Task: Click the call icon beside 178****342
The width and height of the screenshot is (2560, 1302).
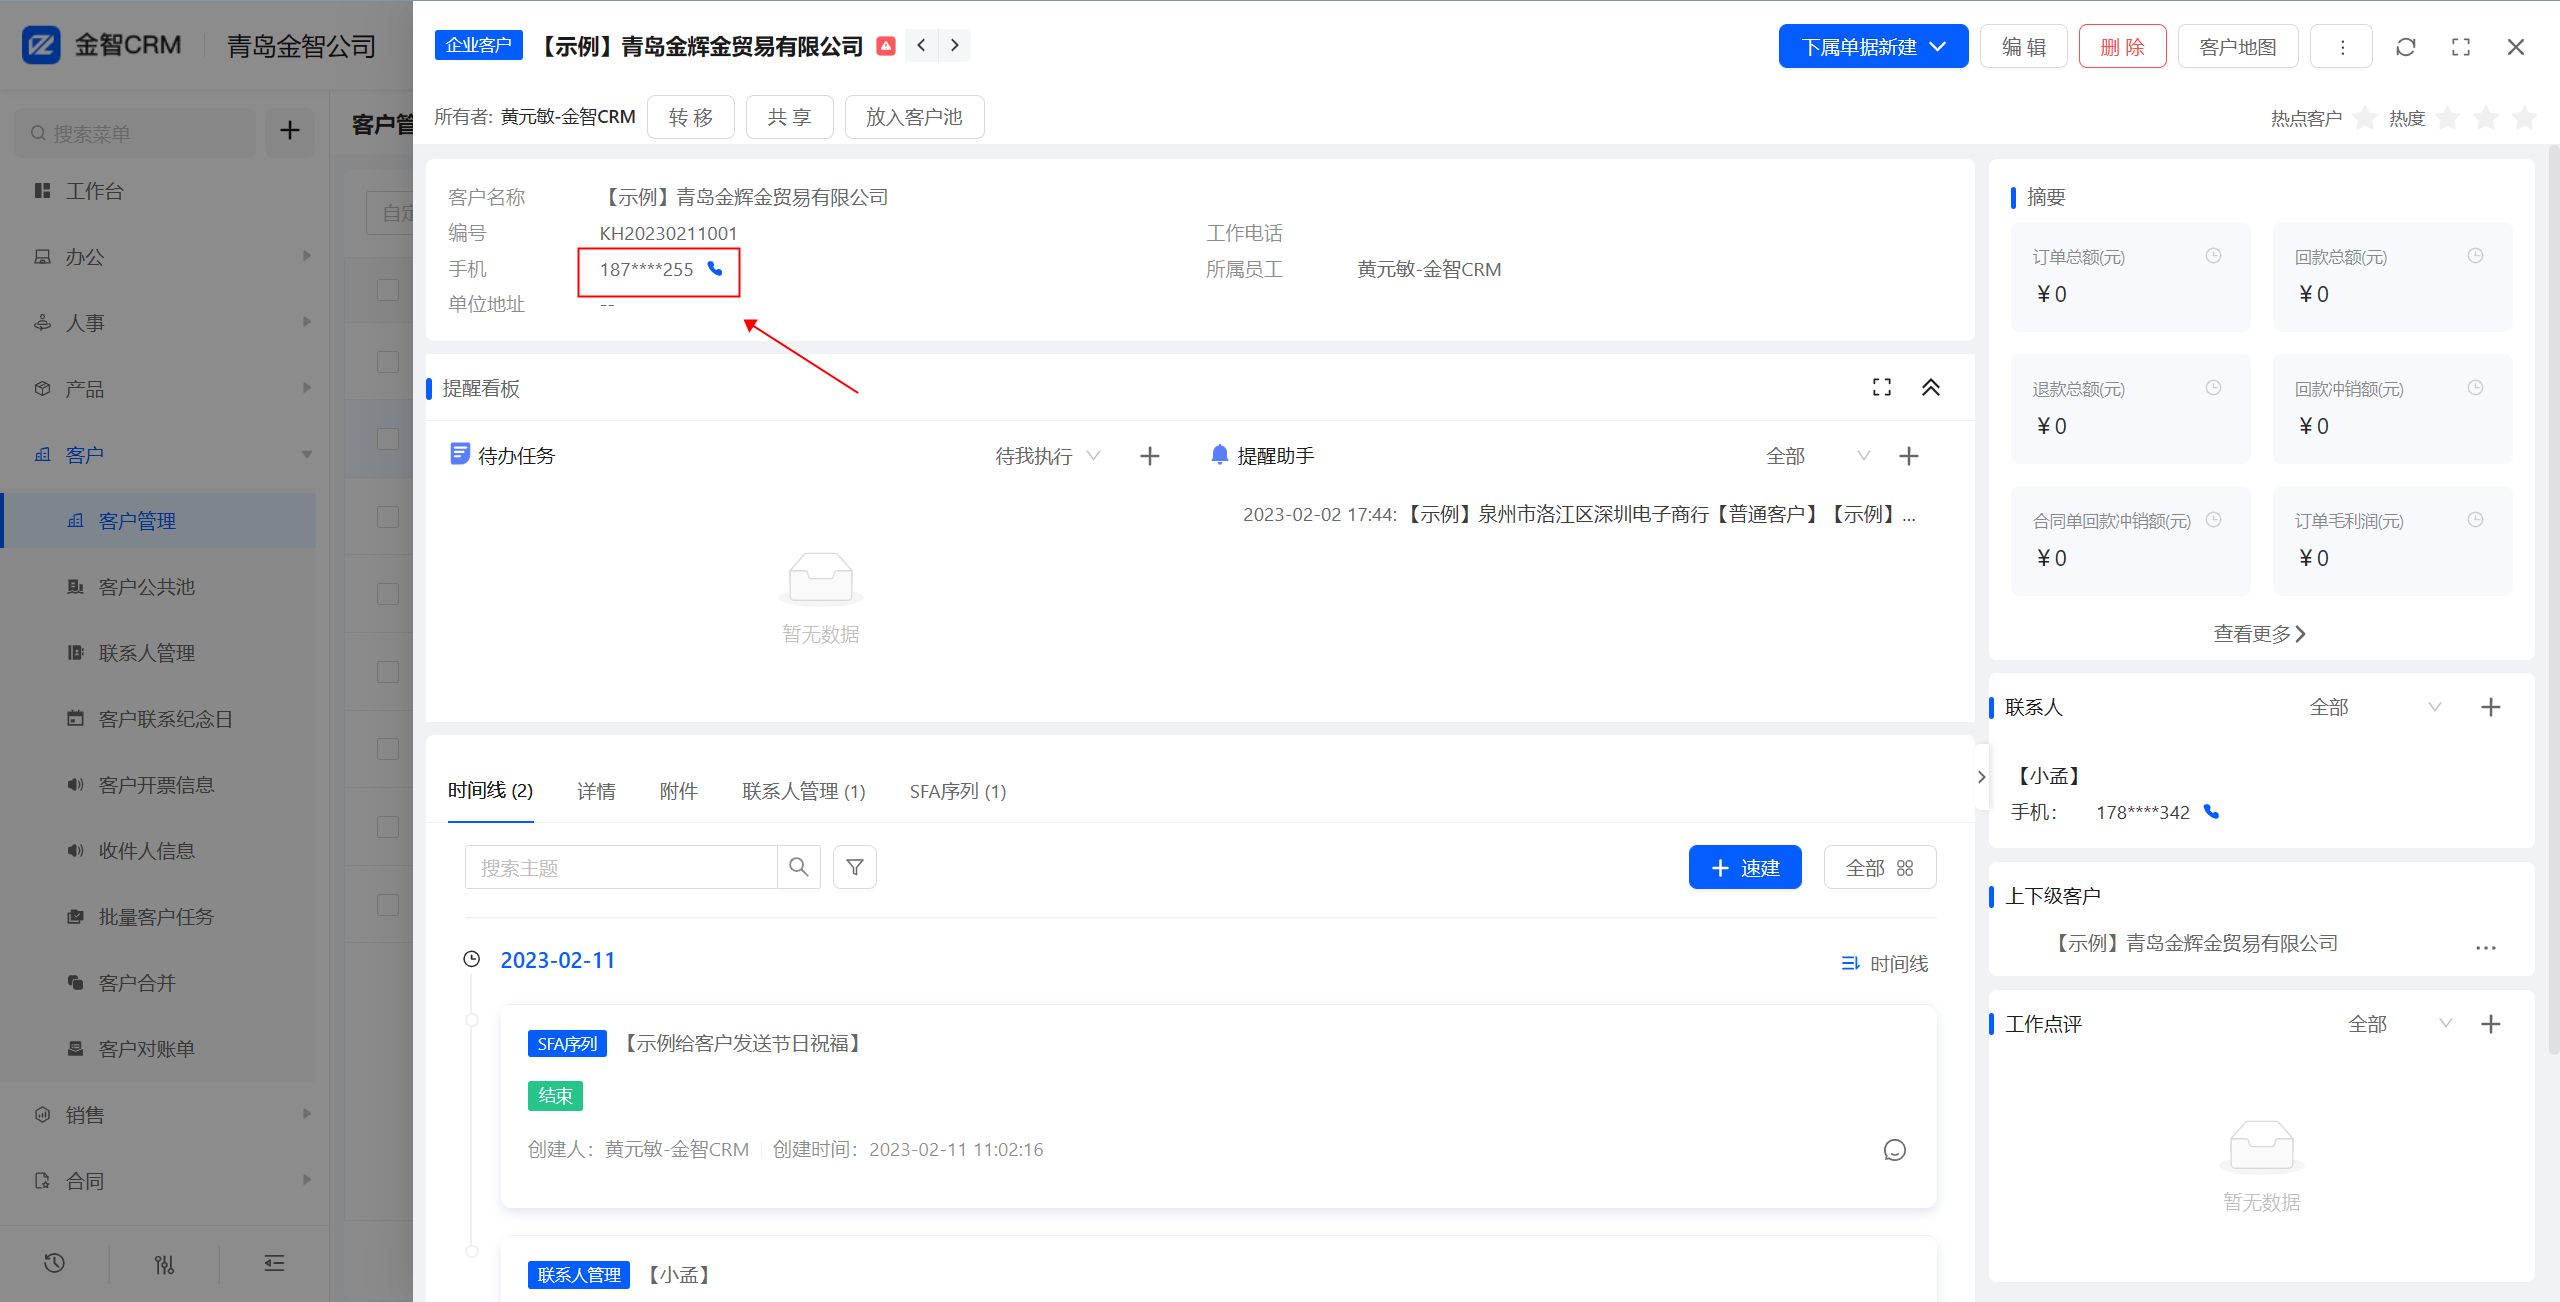Action: 2212,812
